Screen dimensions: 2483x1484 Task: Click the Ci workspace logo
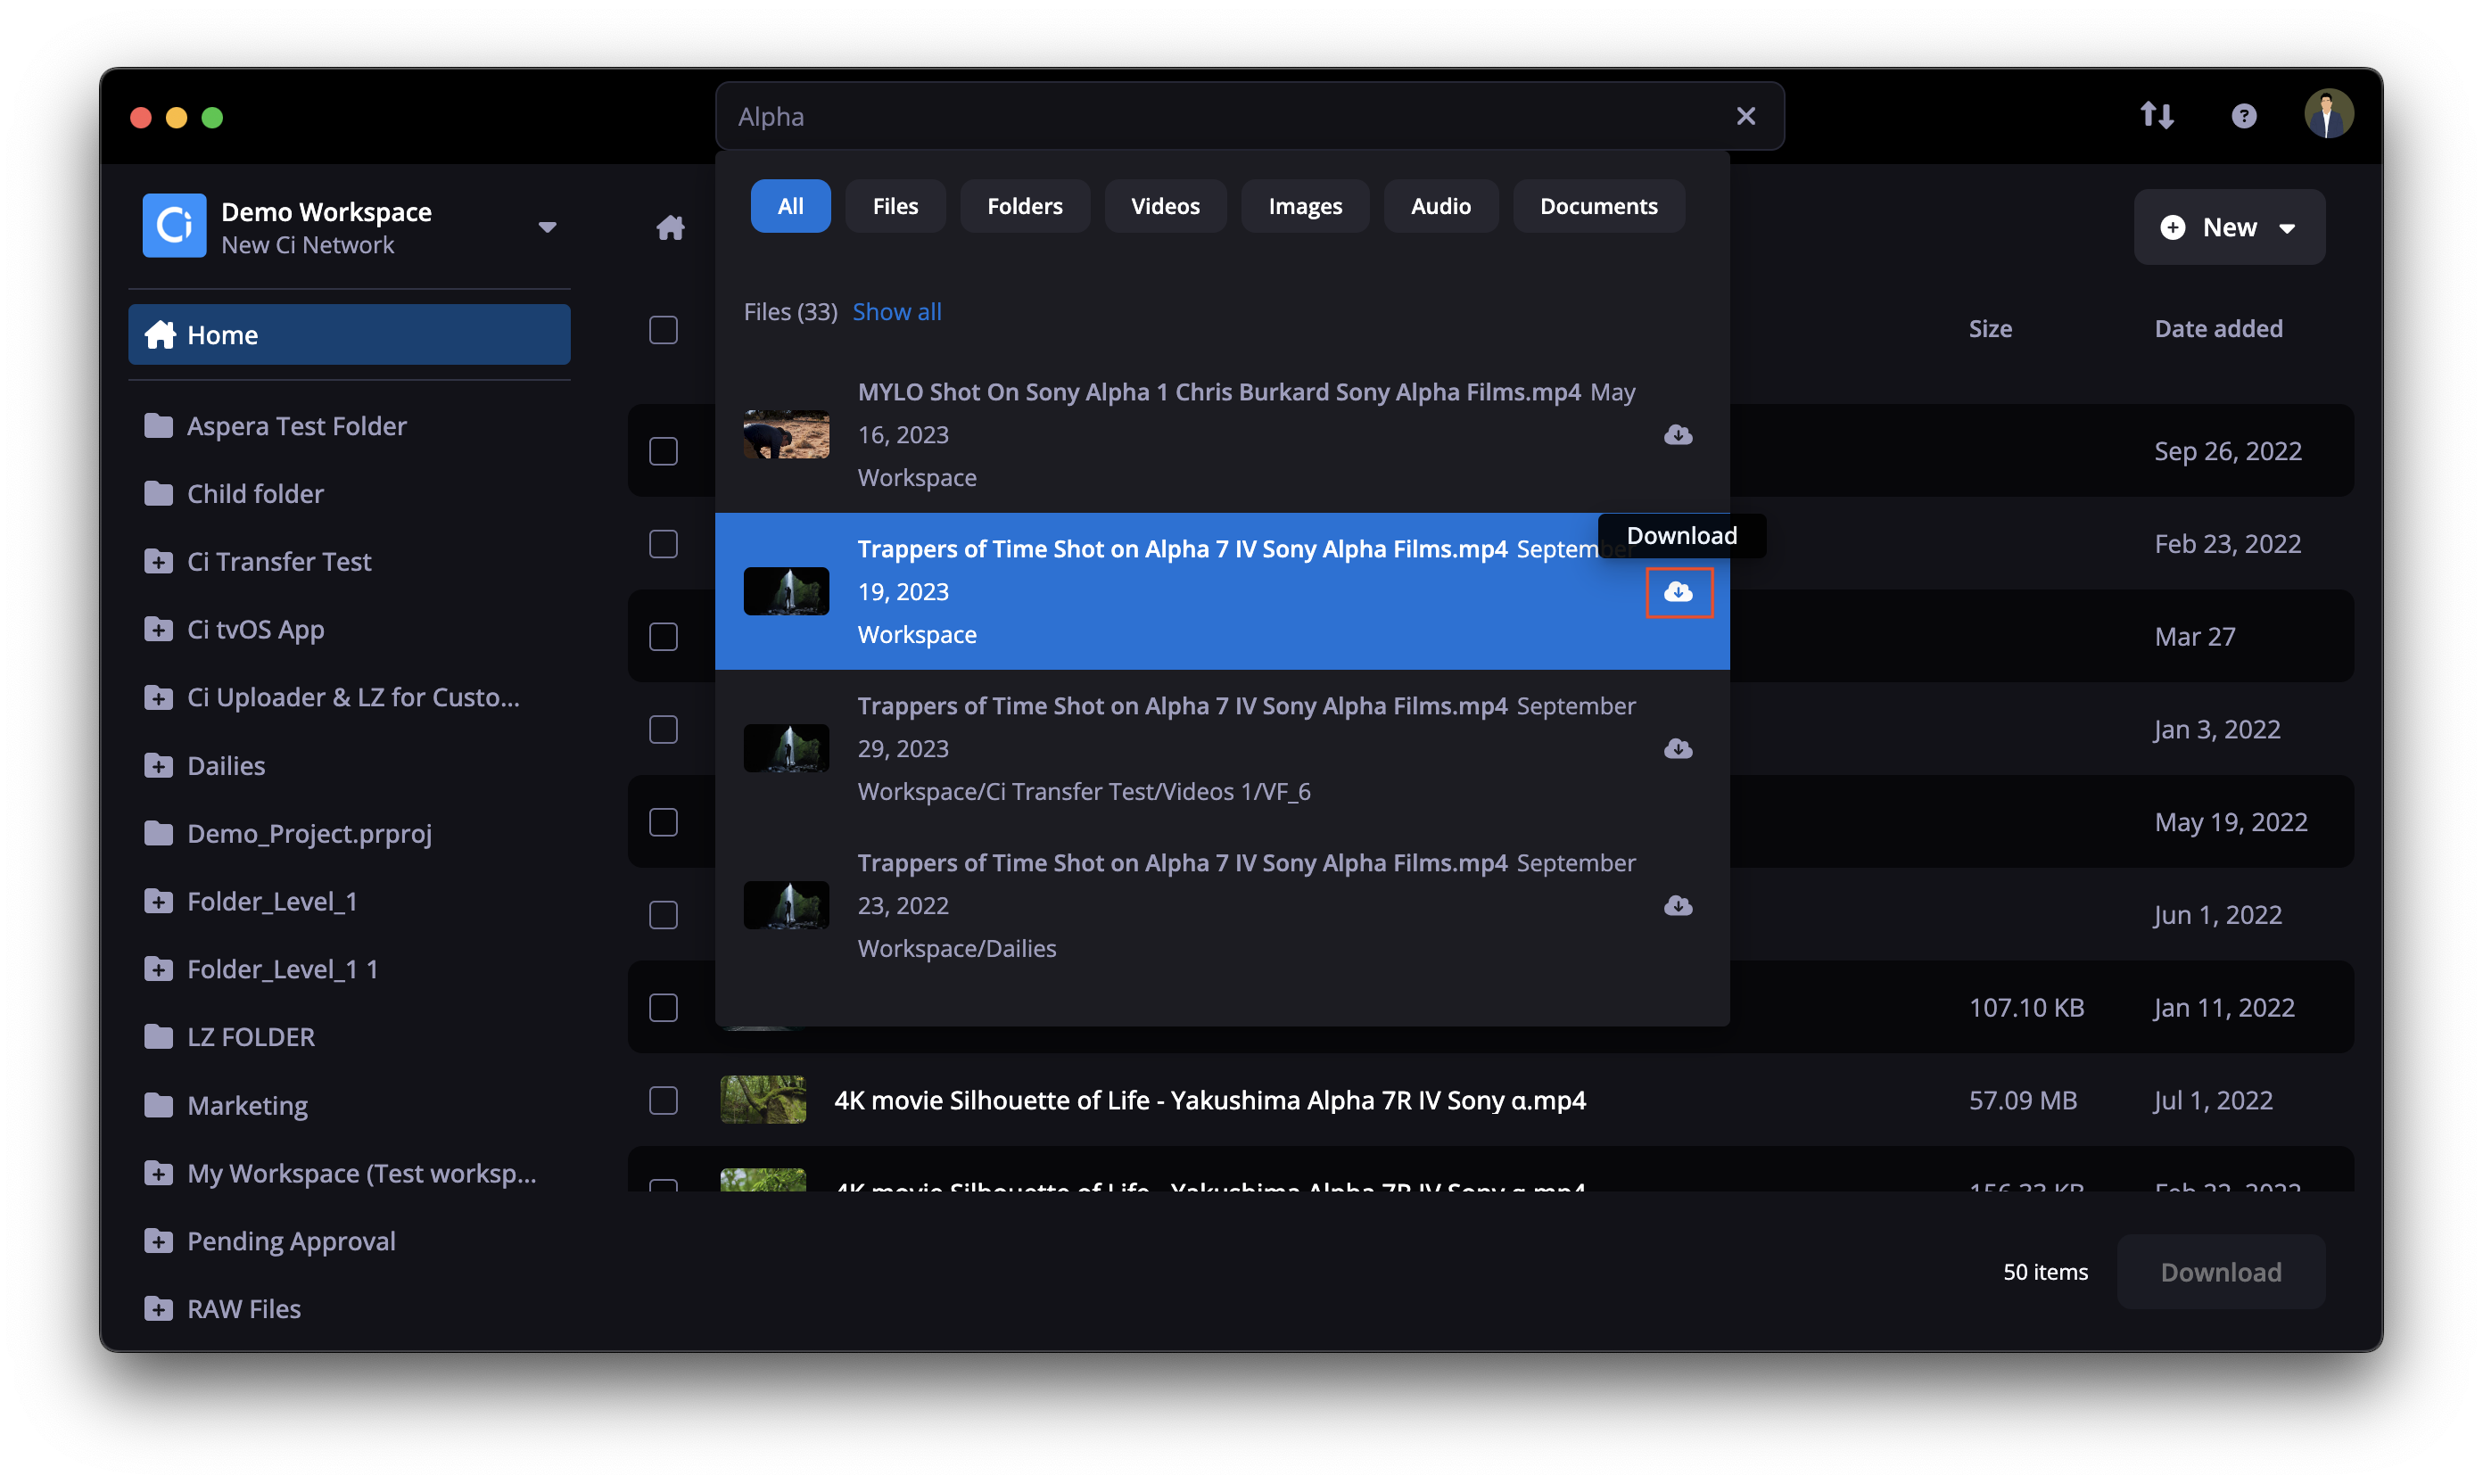coord(174,226)
